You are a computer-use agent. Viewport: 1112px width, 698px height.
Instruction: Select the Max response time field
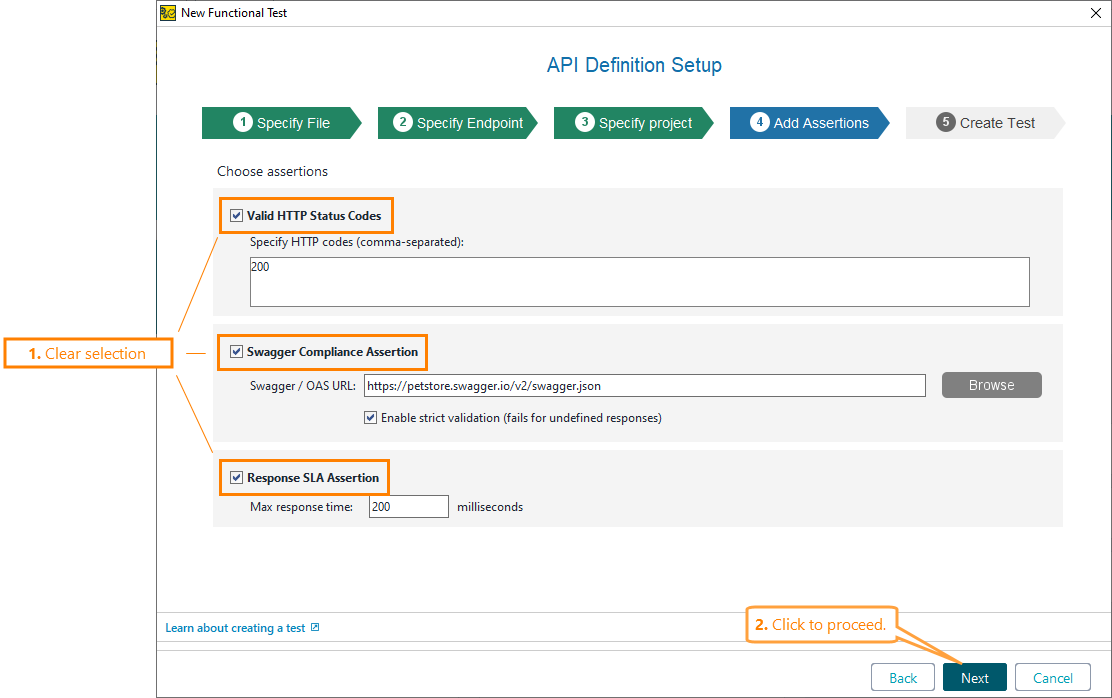[408, 506]
